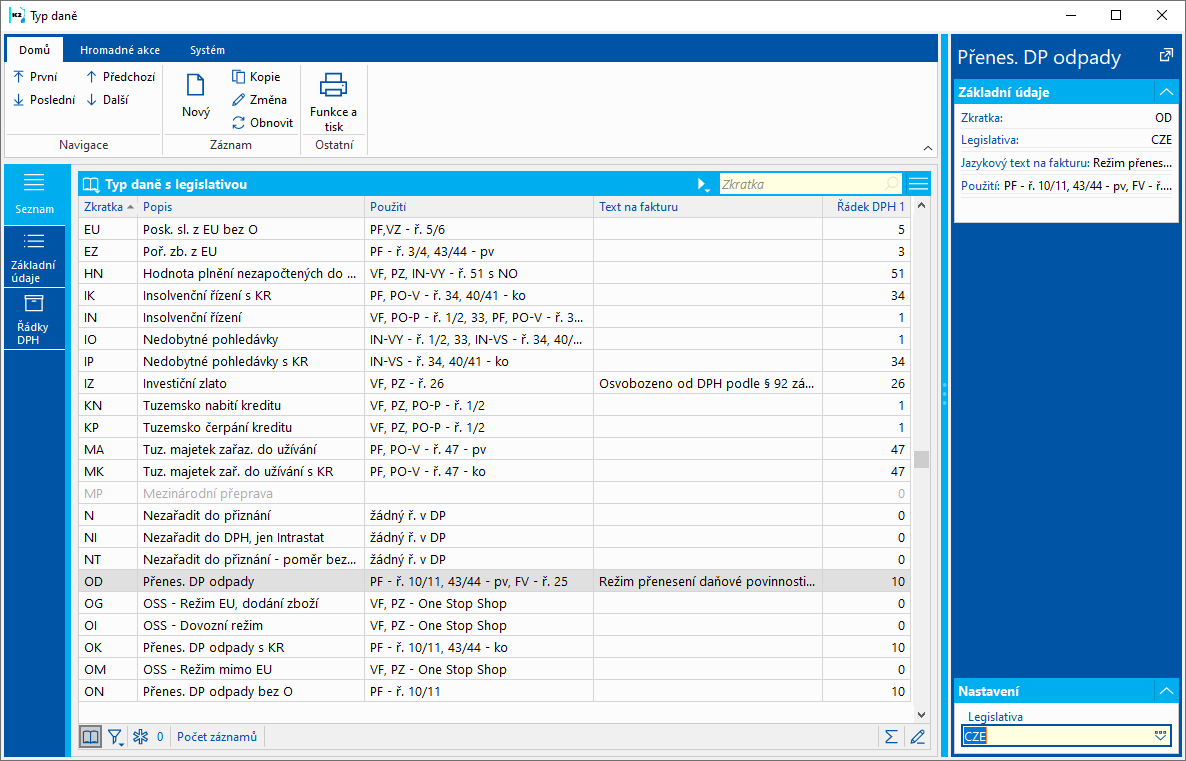The width and height of the screenshot is (1186, 761).
Task: Select the row Posk. sl. z EU bez O
Action: tap(495, 229)
